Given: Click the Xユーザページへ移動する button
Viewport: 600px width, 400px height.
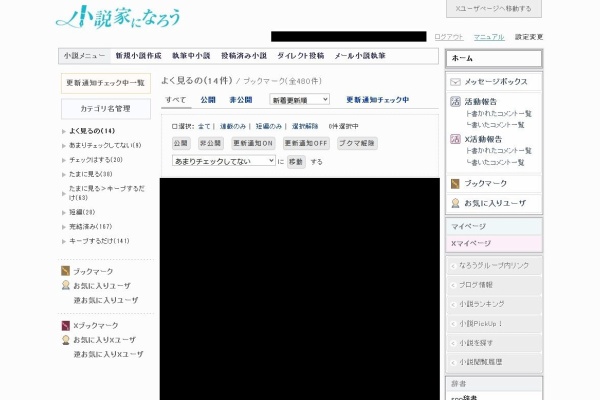Looking at the screenshot, I should (494, 8).
